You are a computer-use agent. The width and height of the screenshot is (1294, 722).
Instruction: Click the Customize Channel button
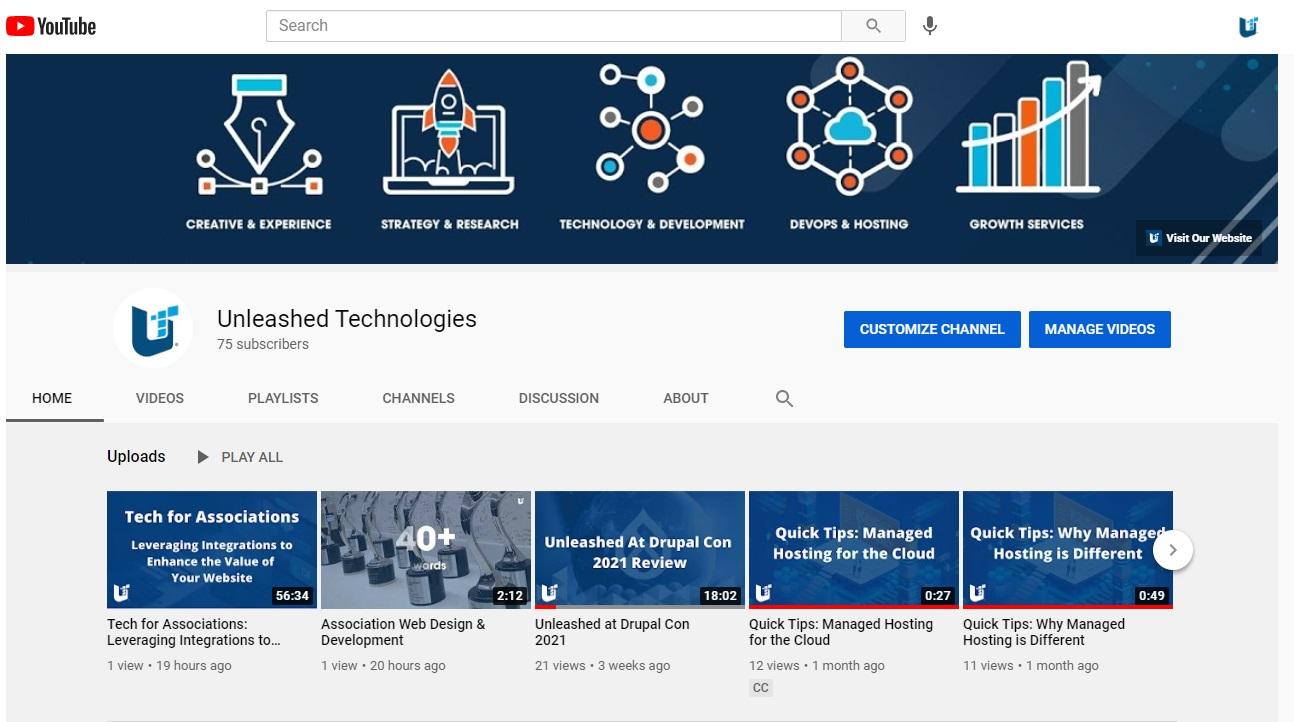[932, 329]
